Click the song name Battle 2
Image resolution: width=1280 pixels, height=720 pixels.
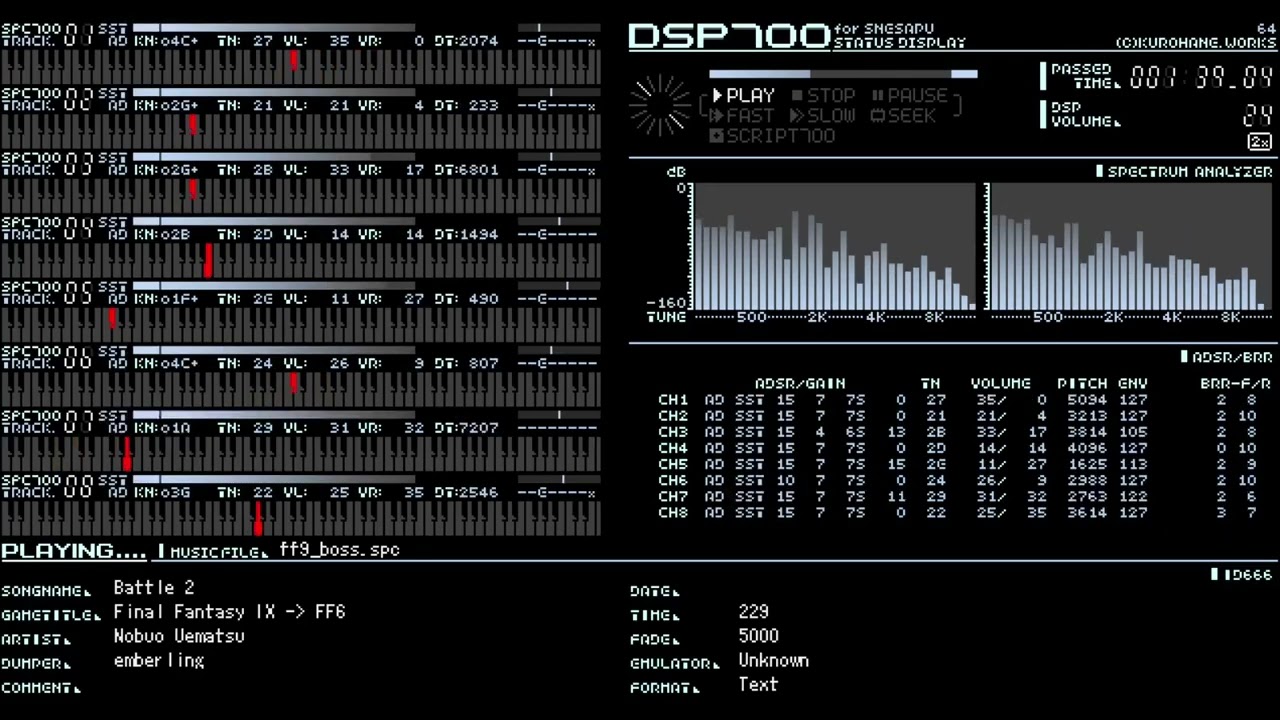coord(154,588)
